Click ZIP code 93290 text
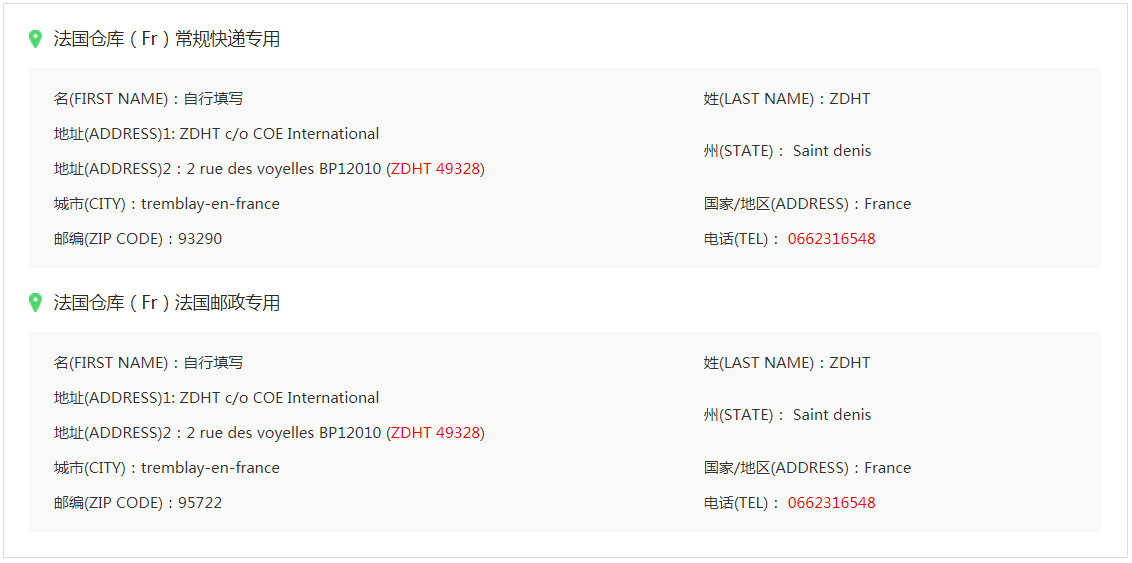 click(200, 239)
